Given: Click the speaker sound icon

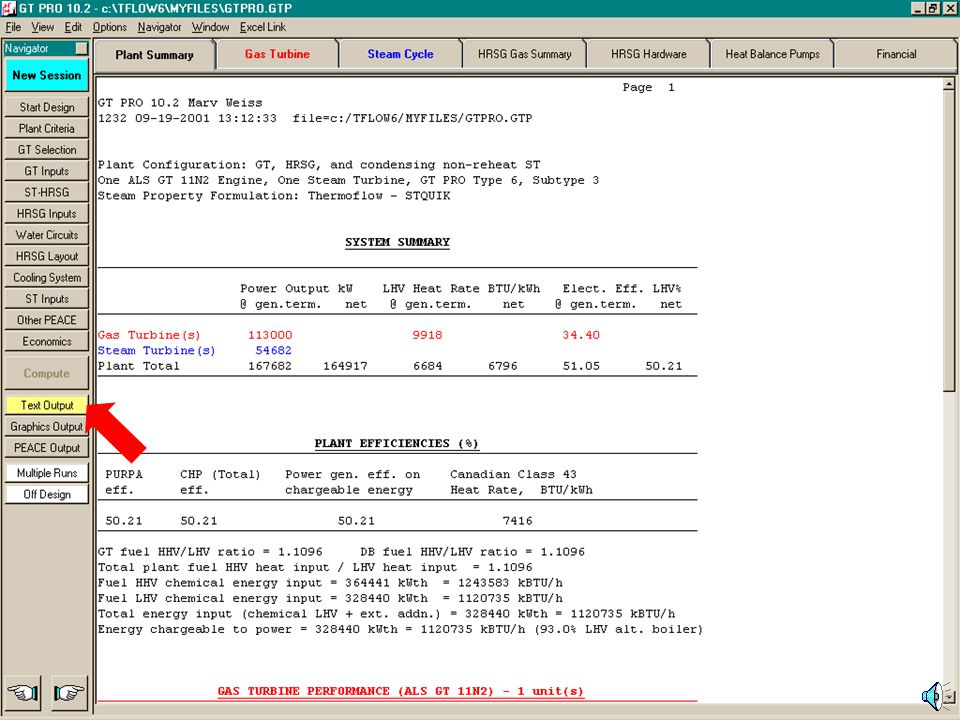Looking at the screenshot, I should pyautogui.click(x=932, y=697).
